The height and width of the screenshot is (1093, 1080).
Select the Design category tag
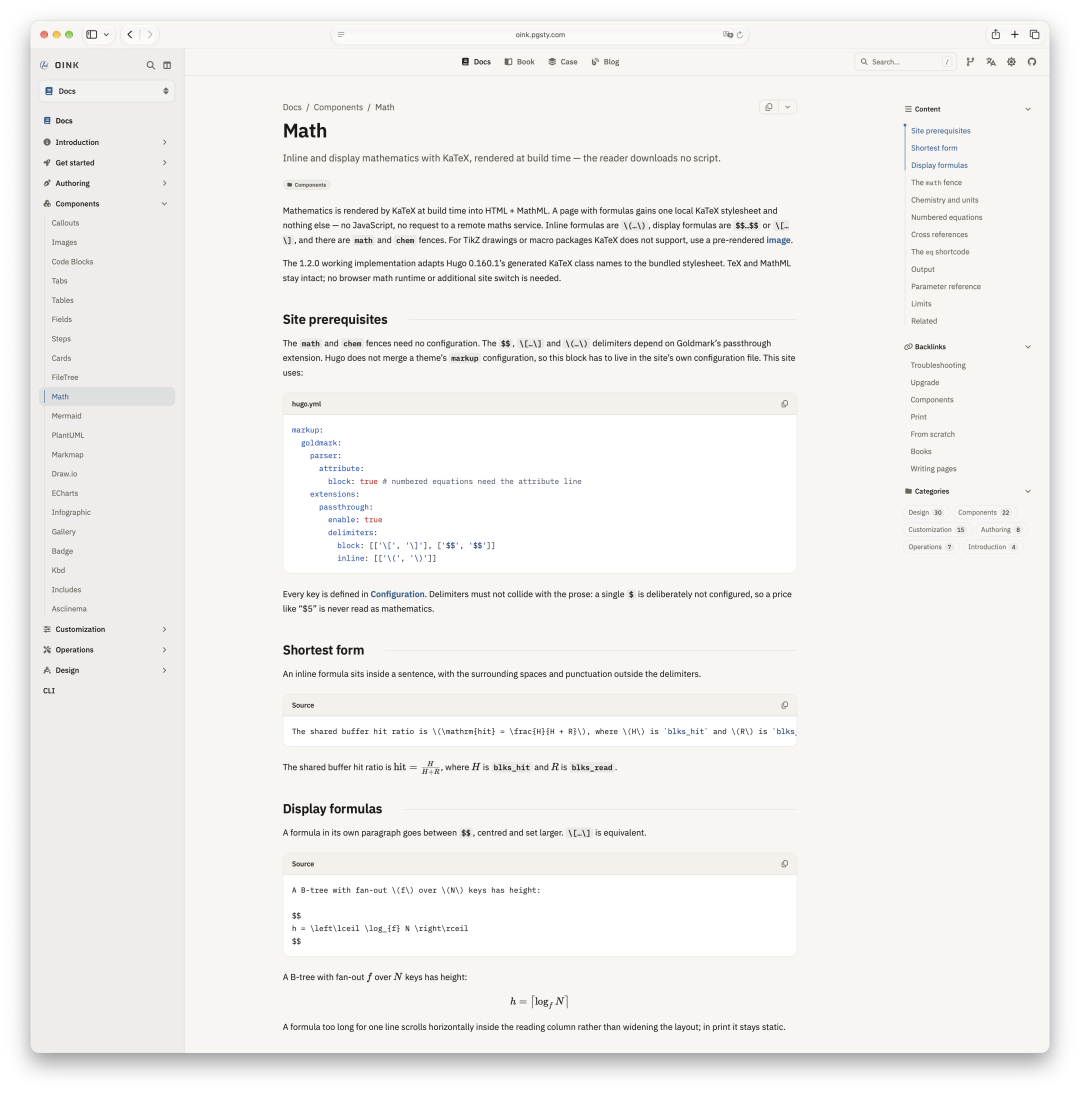[x=925, y=512]
